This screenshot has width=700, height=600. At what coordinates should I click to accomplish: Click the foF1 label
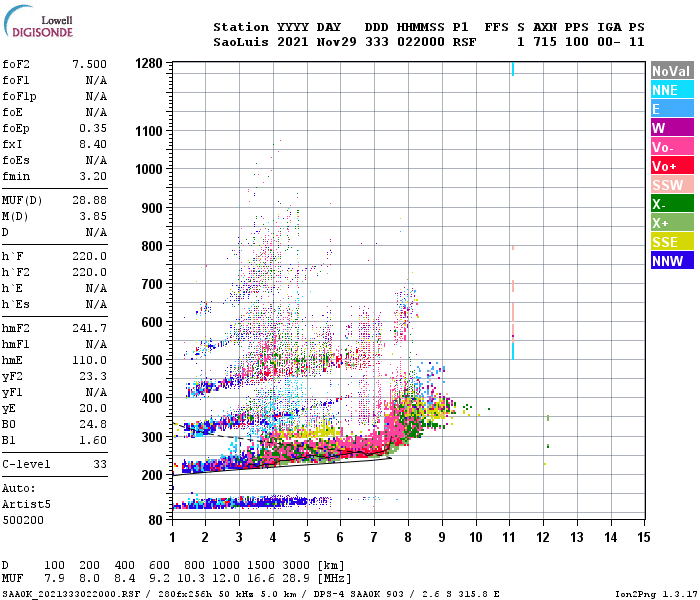[x=16, y=80]
